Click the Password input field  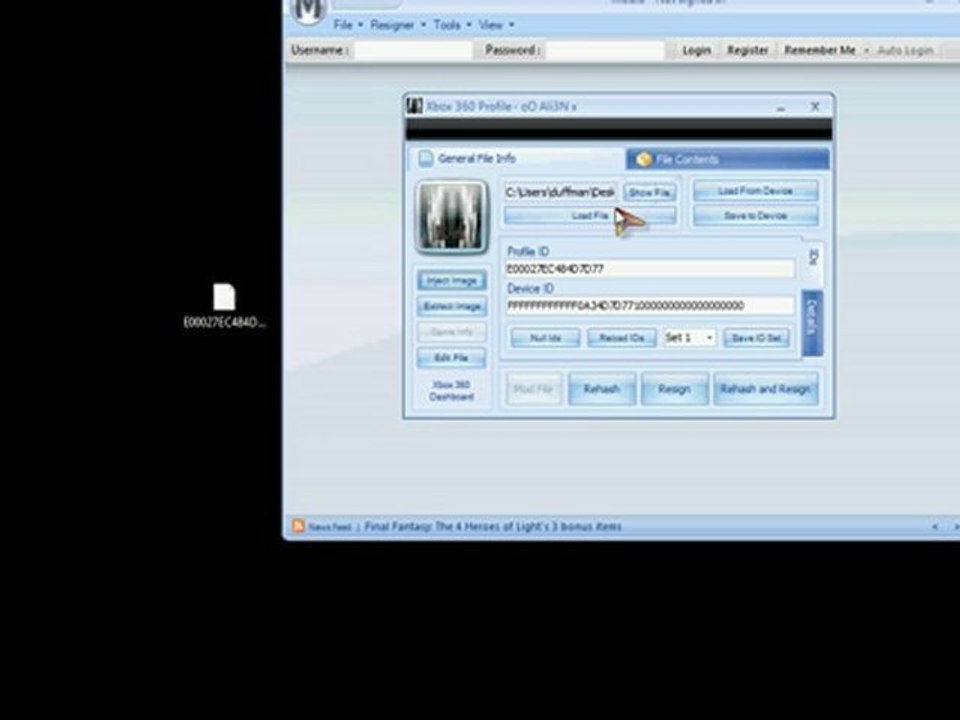click(604, 50)
